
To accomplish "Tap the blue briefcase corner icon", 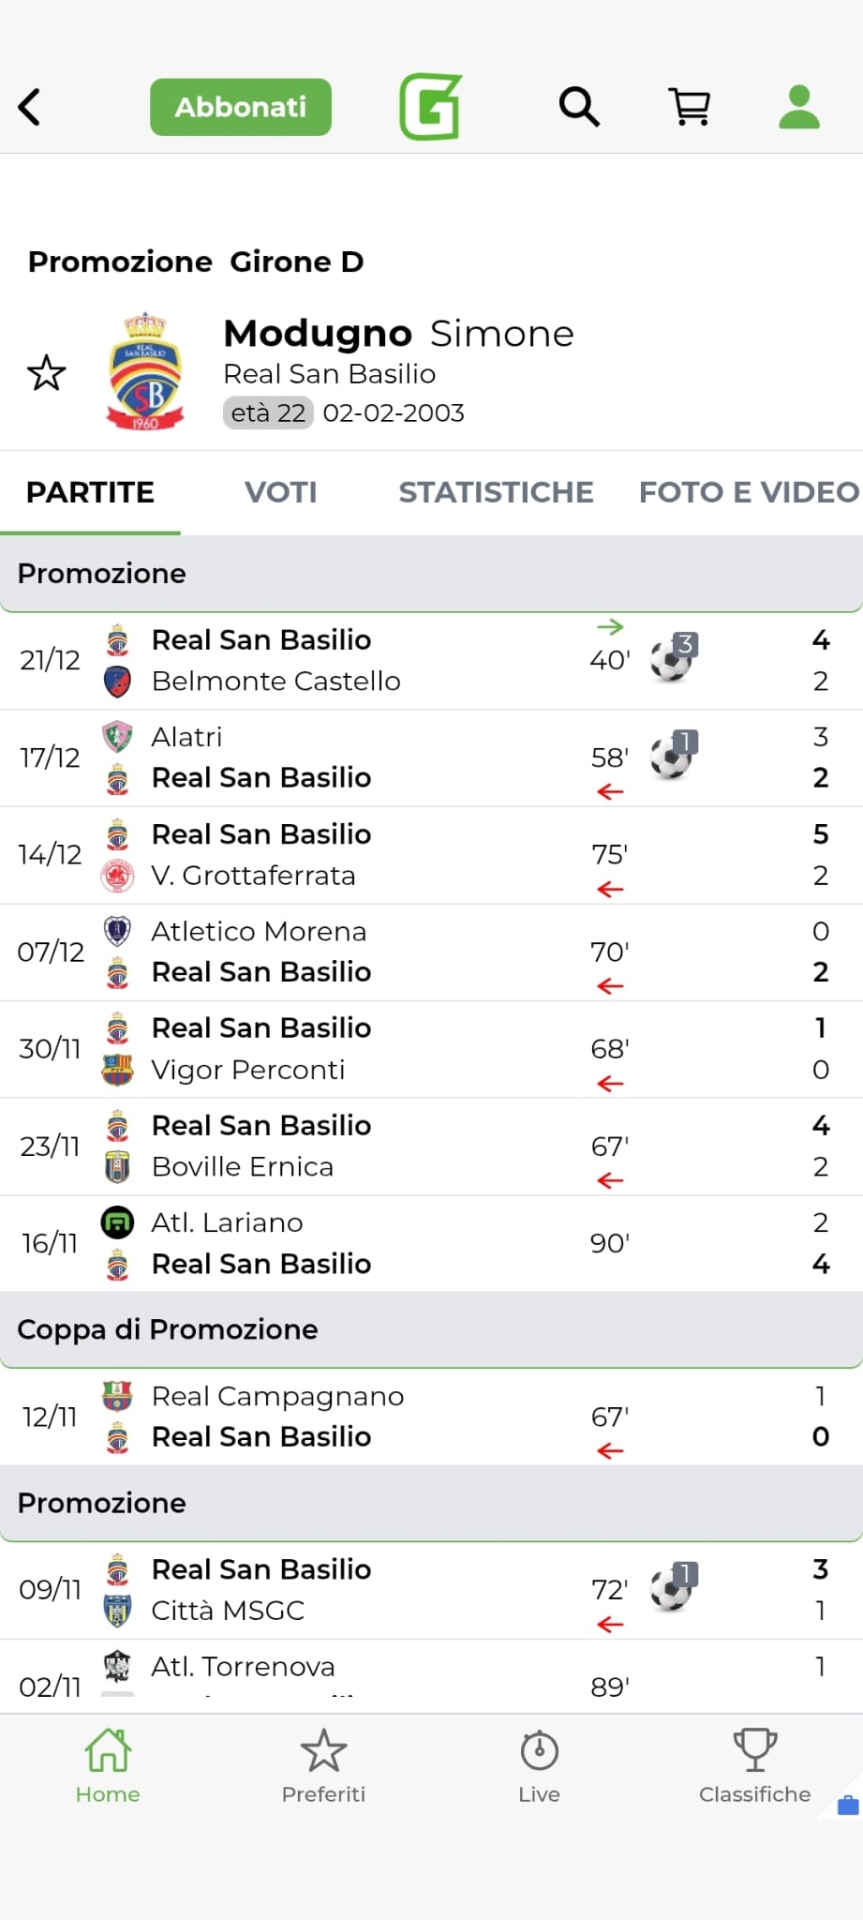I will pos(847,1805).
